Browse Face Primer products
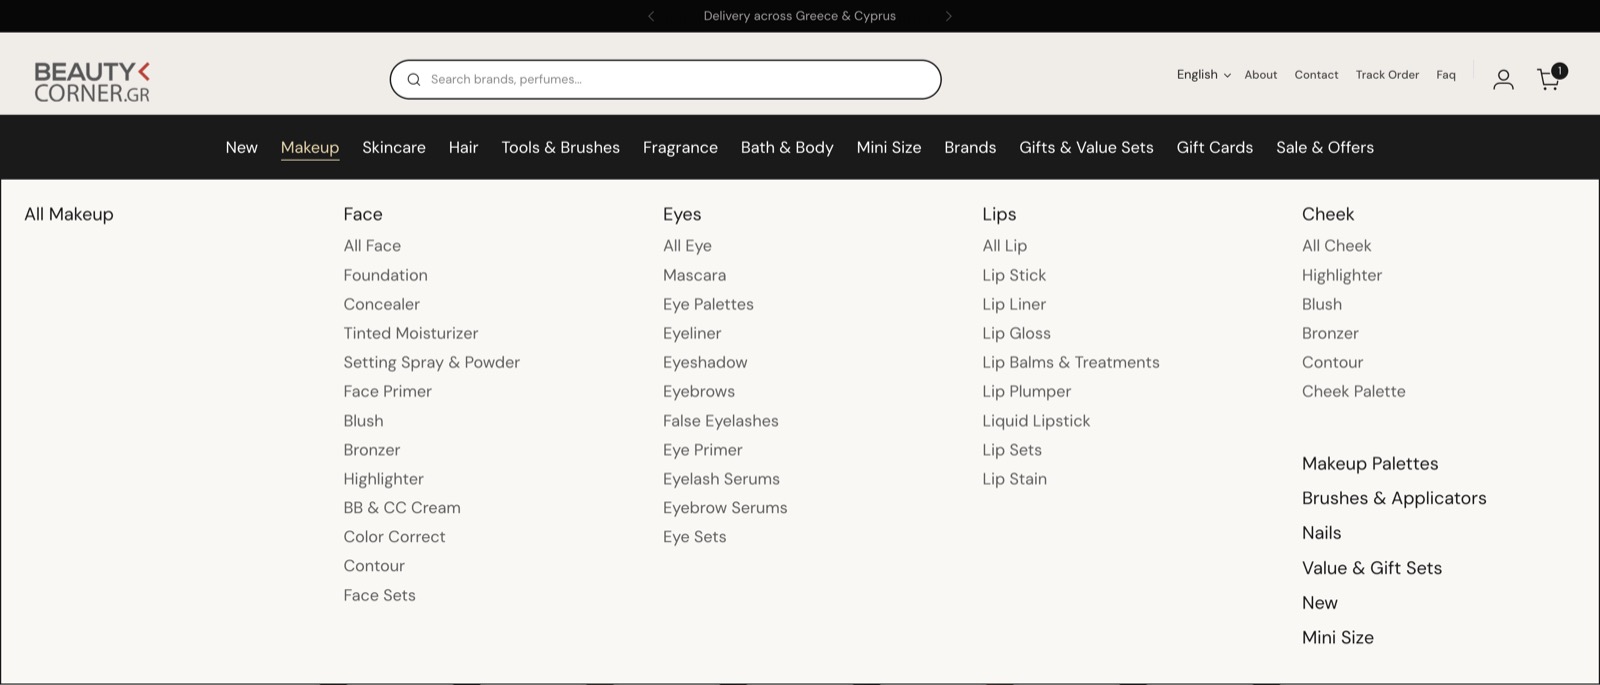Screen dimensions: 1600x685 [x=388, y=391]
